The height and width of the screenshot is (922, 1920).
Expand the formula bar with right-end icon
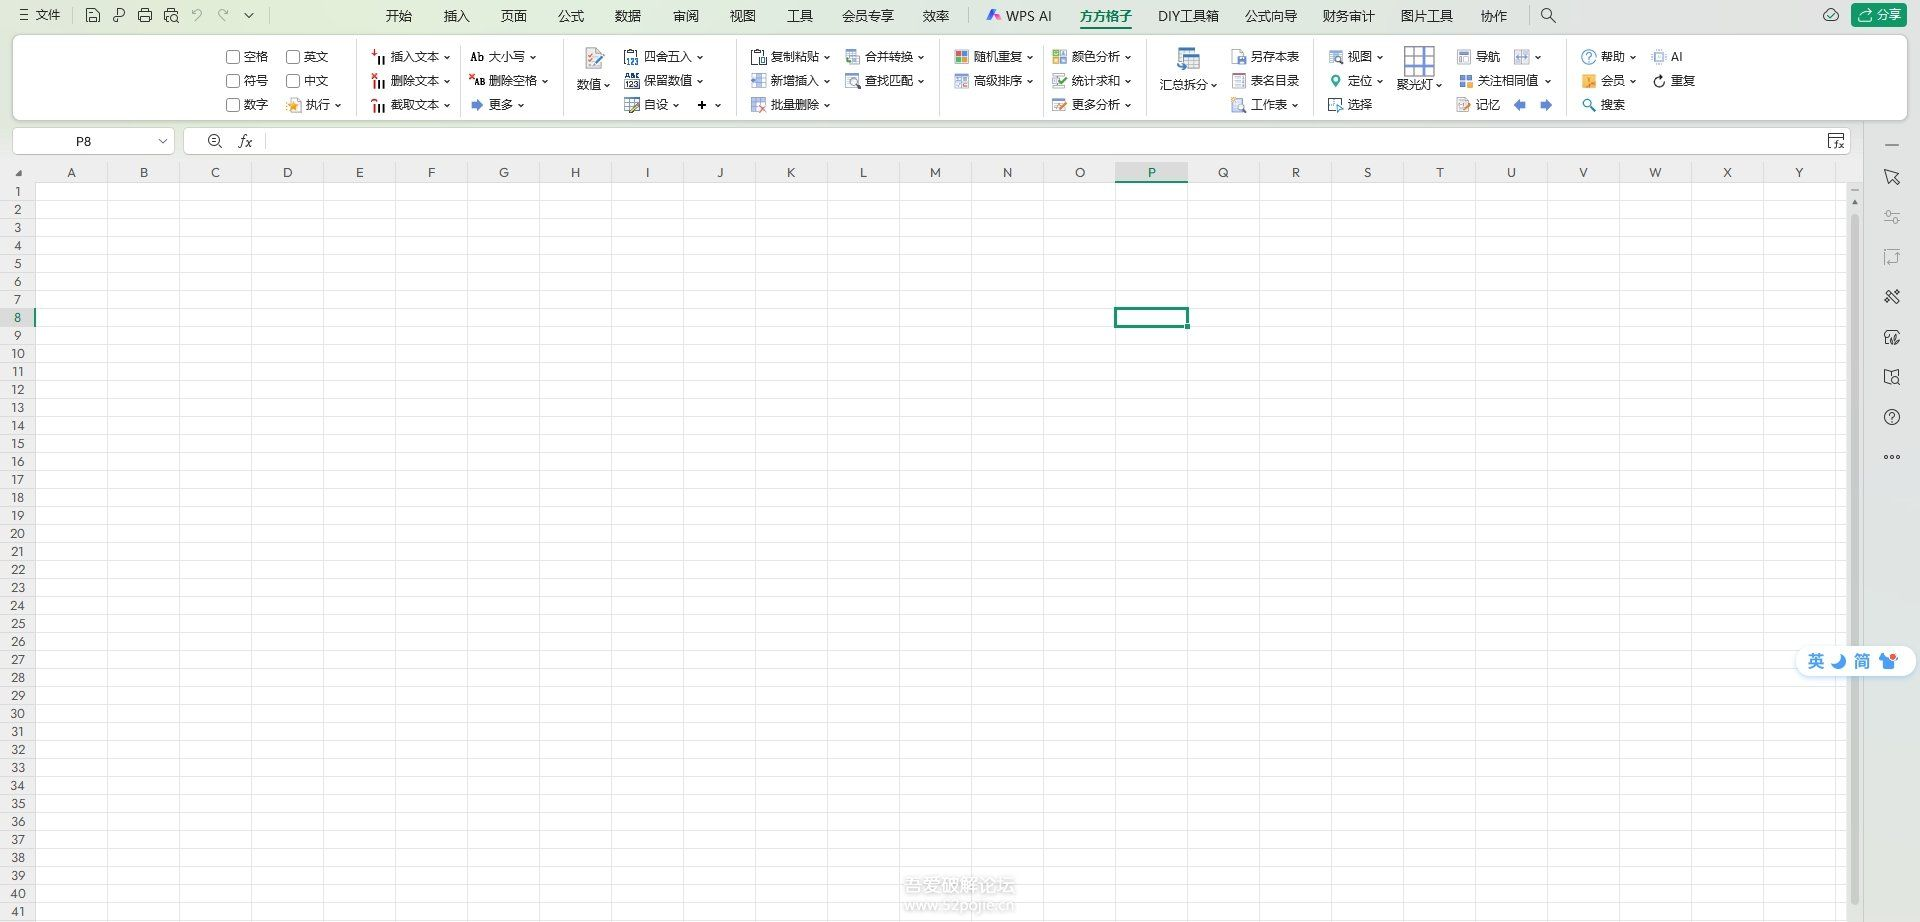[x=1836, y=141]
